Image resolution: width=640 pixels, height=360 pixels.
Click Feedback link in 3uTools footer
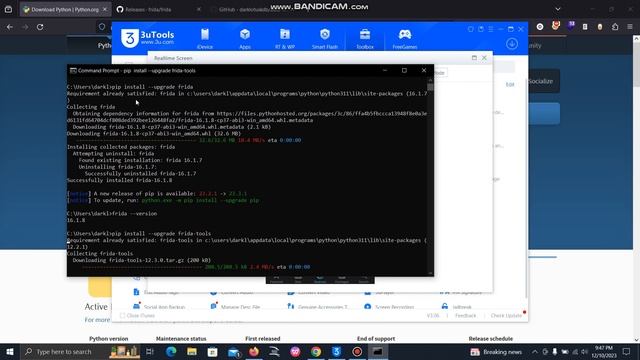[x=465, y=316]
